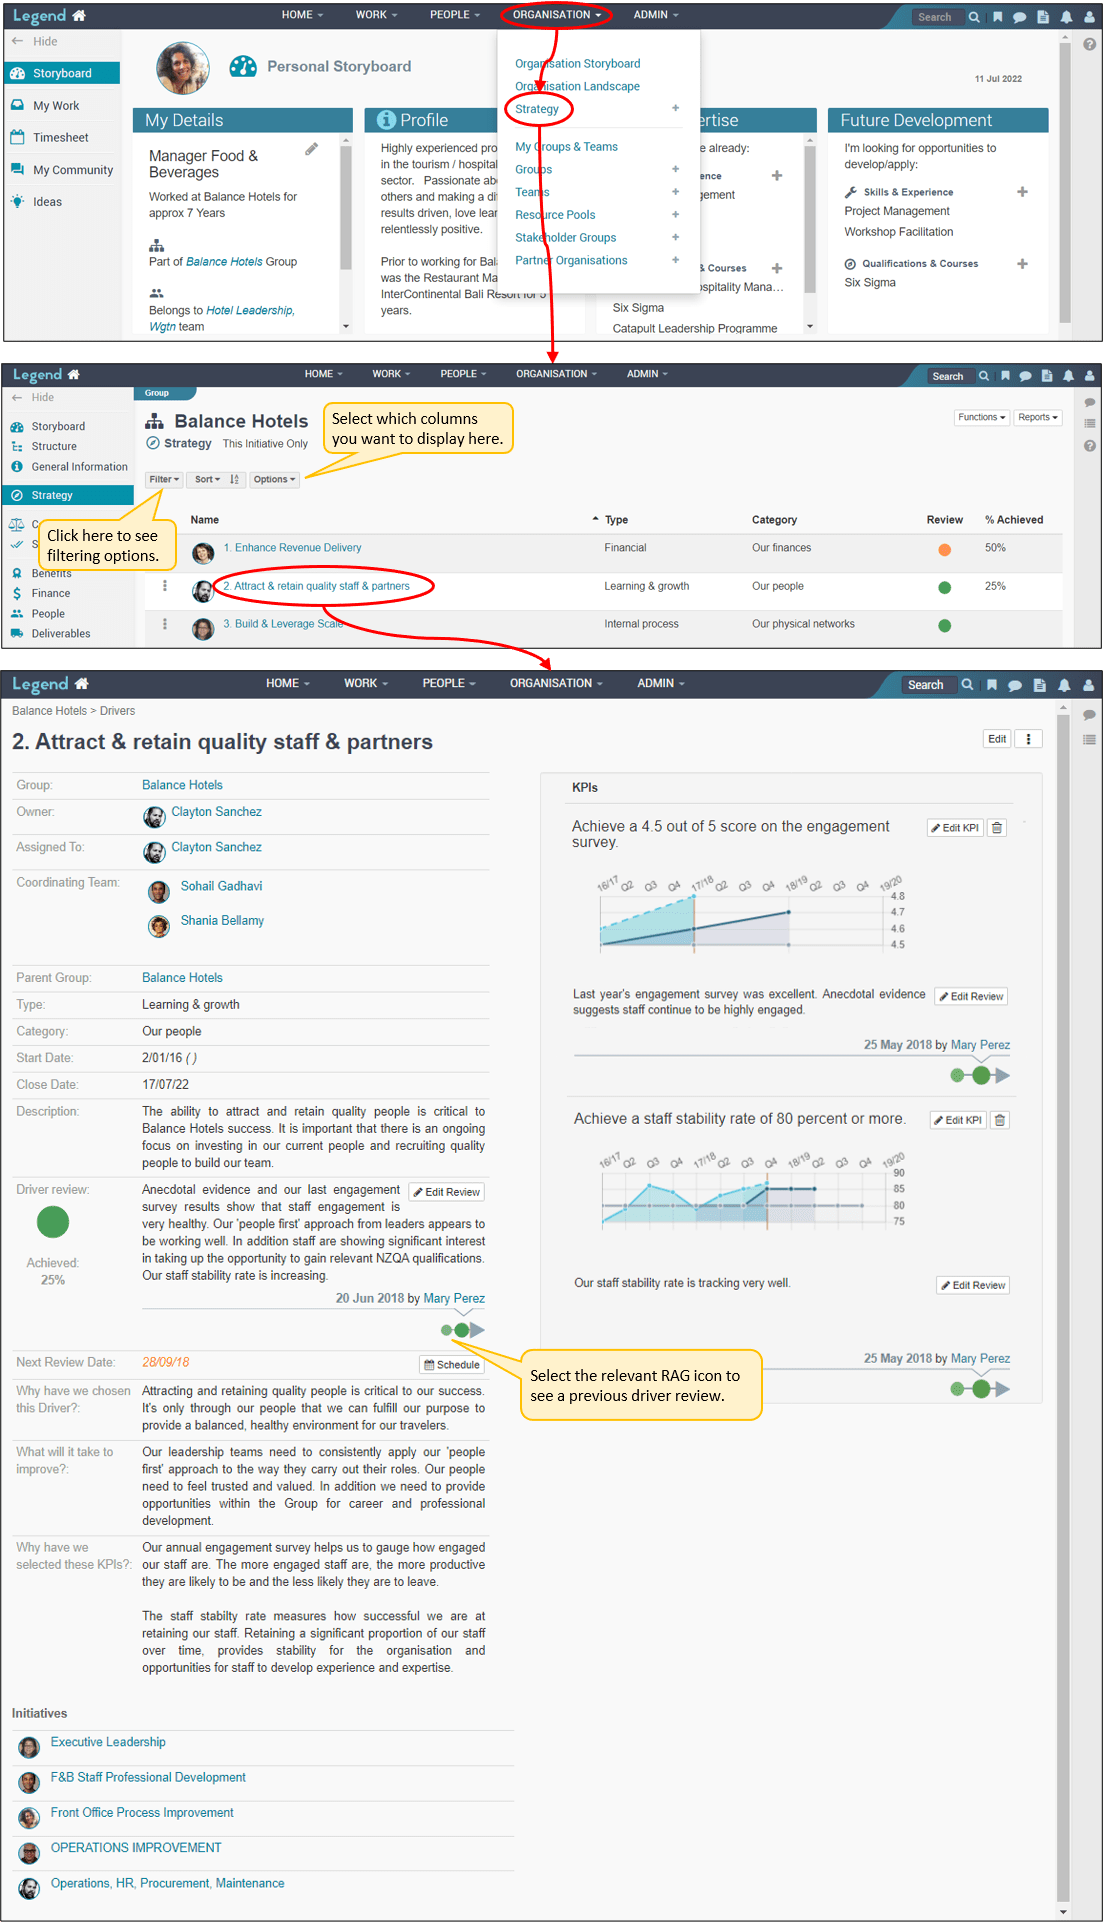The height and width of the screenshot is (1922, 1103).
Task: Open the Enhance Revenue Delivery driver link
Action: point(292,548)
